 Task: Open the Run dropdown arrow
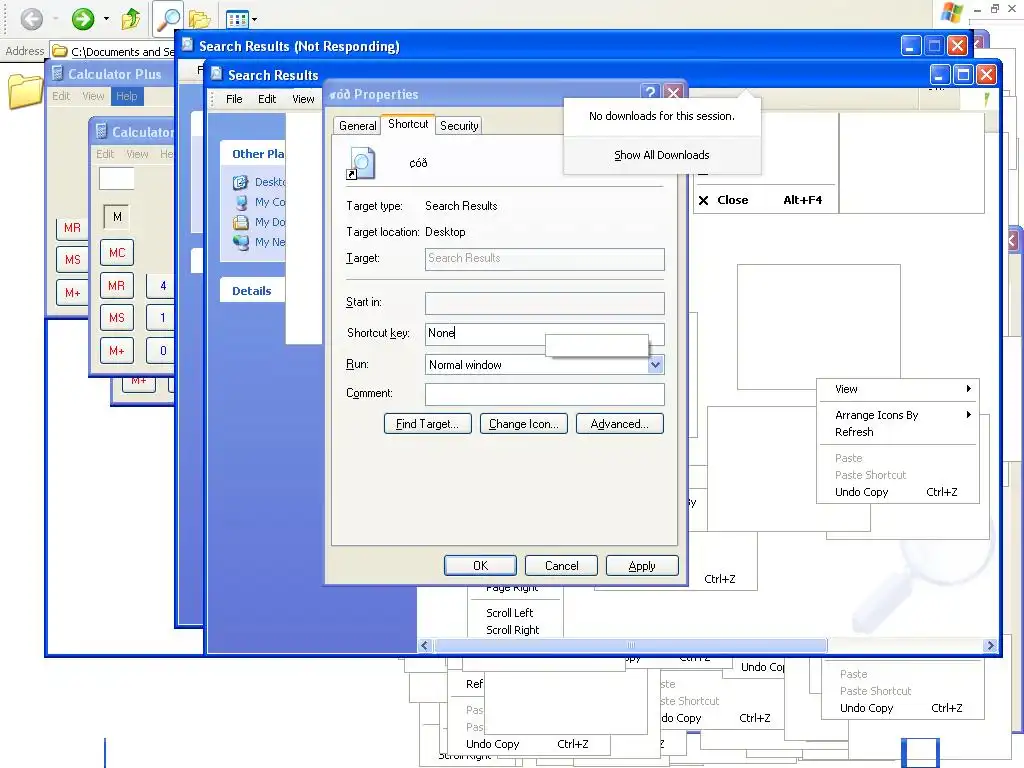[656, 364]
